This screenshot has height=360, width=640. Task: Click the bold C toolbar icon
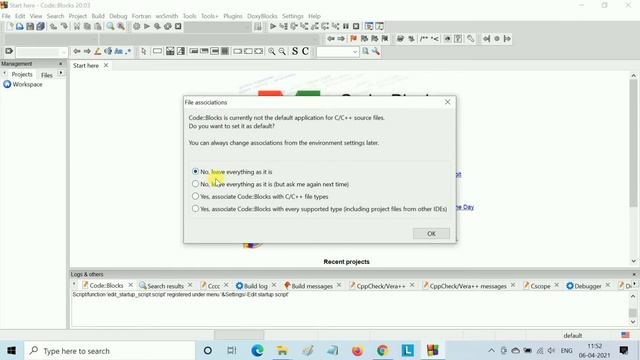point(305,51)
